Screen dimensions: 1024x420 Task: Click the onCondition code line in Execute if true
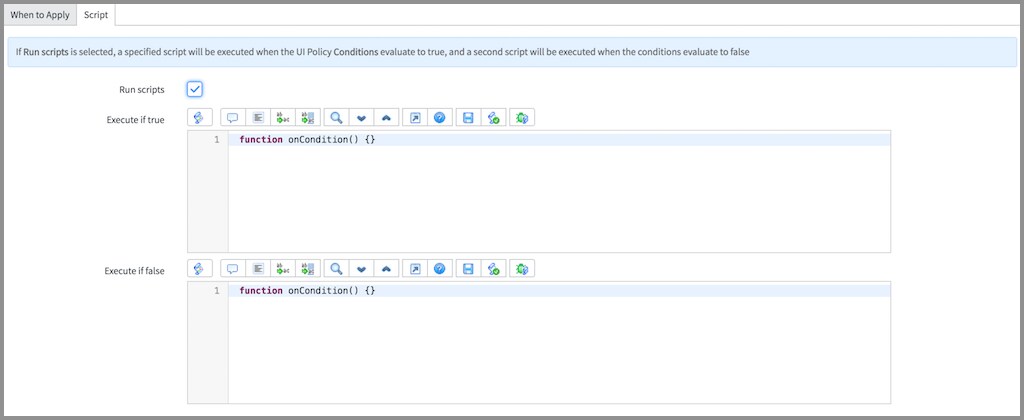point(307,140)
